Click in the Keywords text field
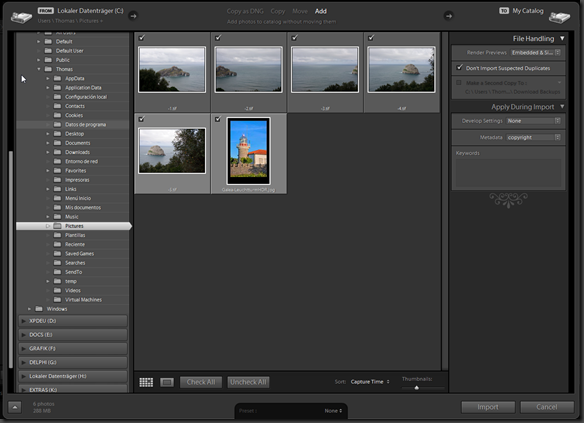This screenshot has height=423, width=584. pos(508,173)
